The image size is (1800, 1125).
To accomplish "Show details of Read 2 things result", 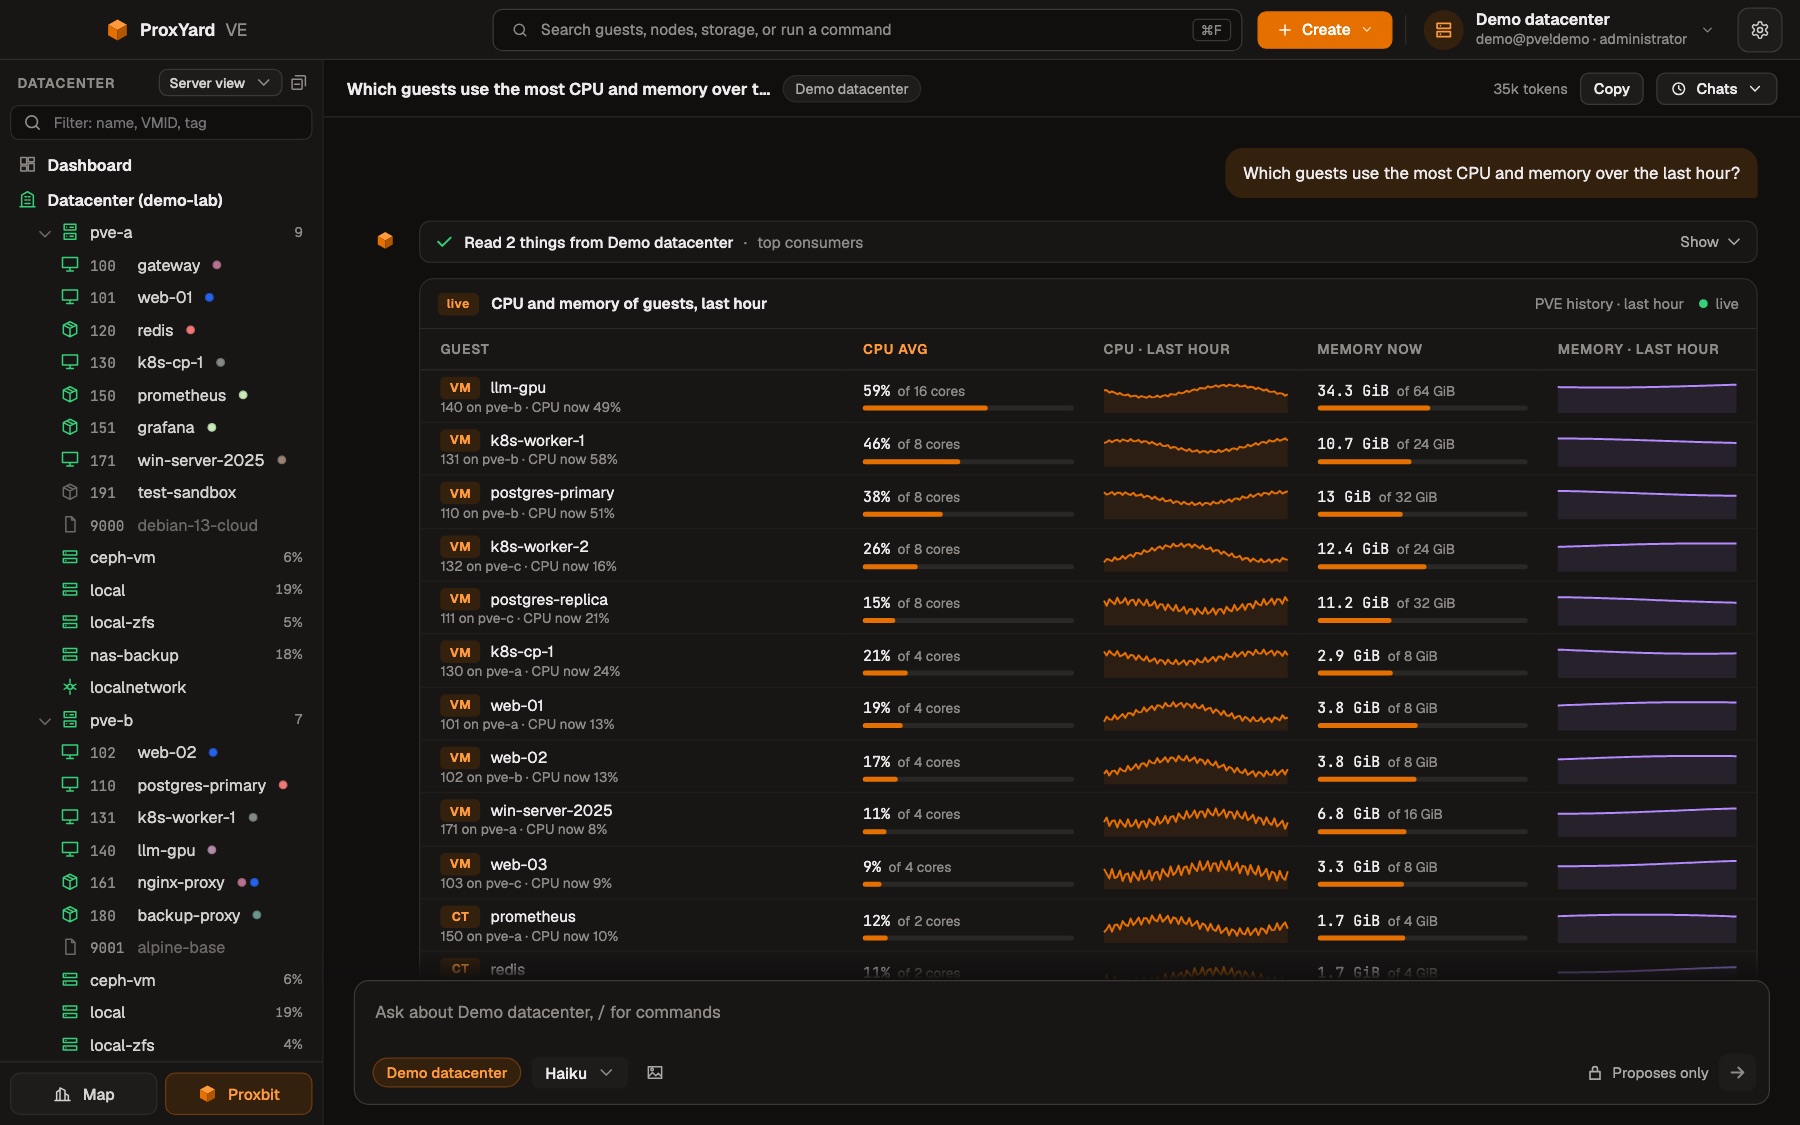I will pos(1710,242).
